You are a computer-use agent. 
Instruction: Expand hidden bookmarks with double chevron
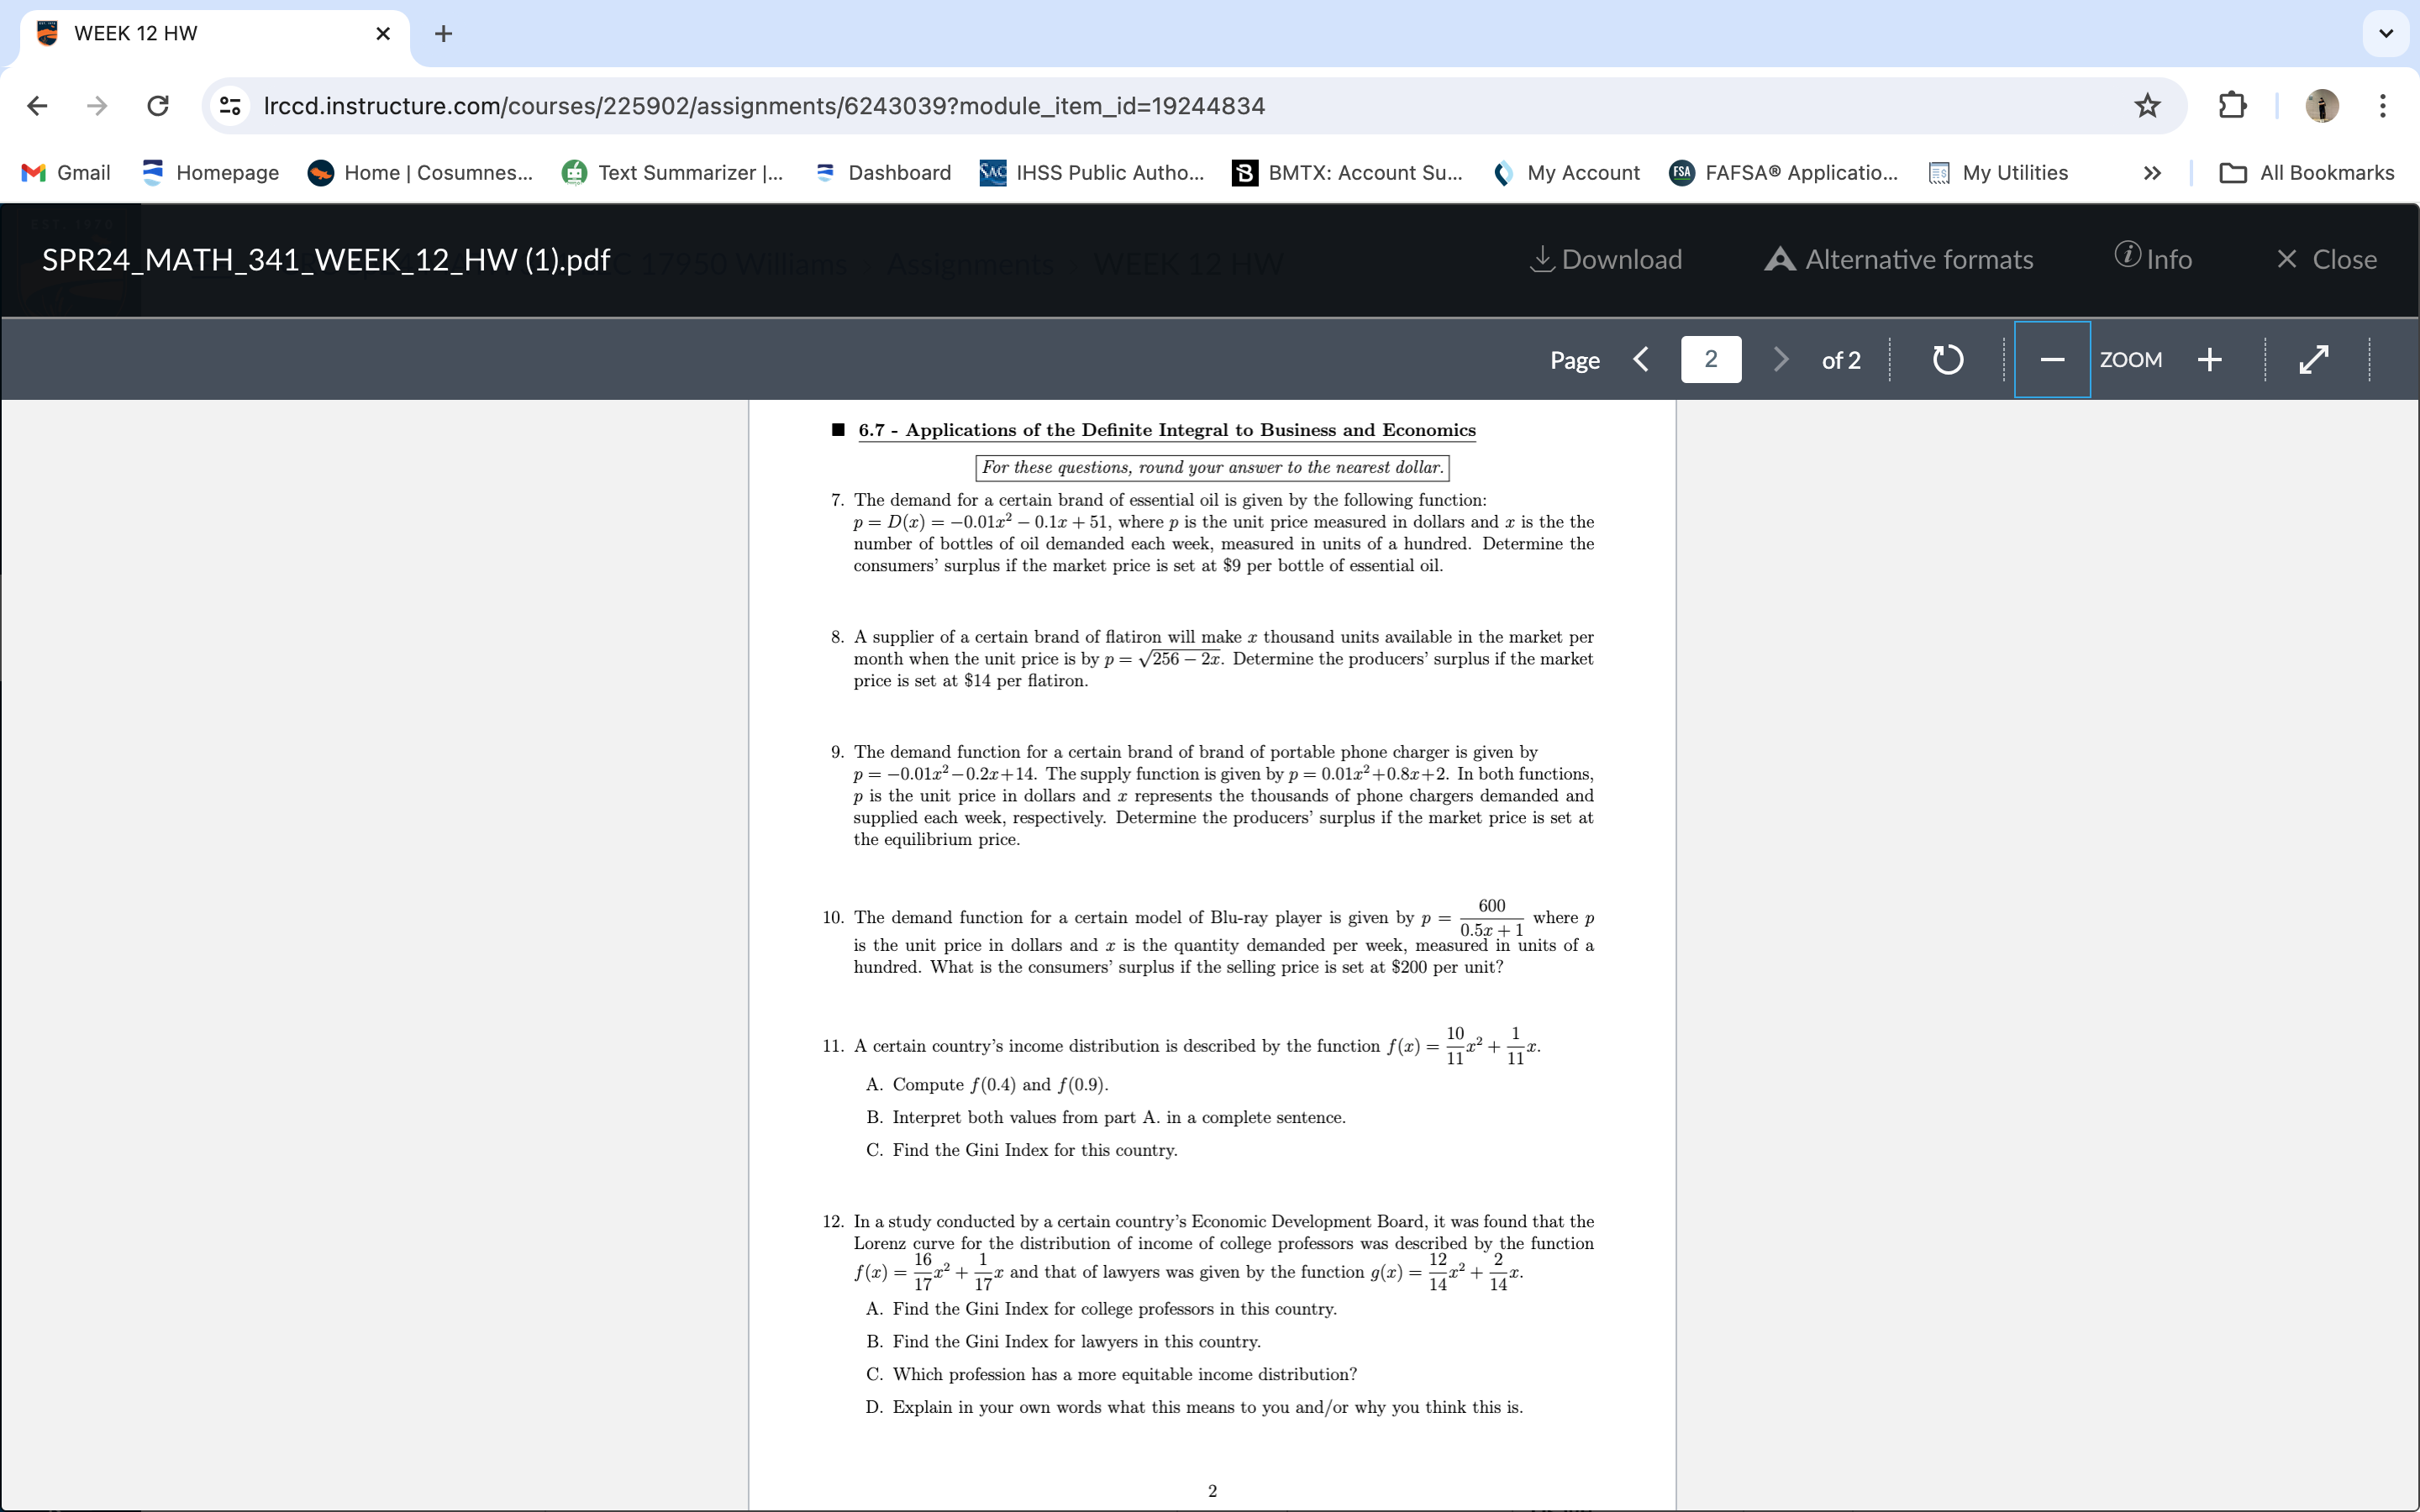(2151, 172)
